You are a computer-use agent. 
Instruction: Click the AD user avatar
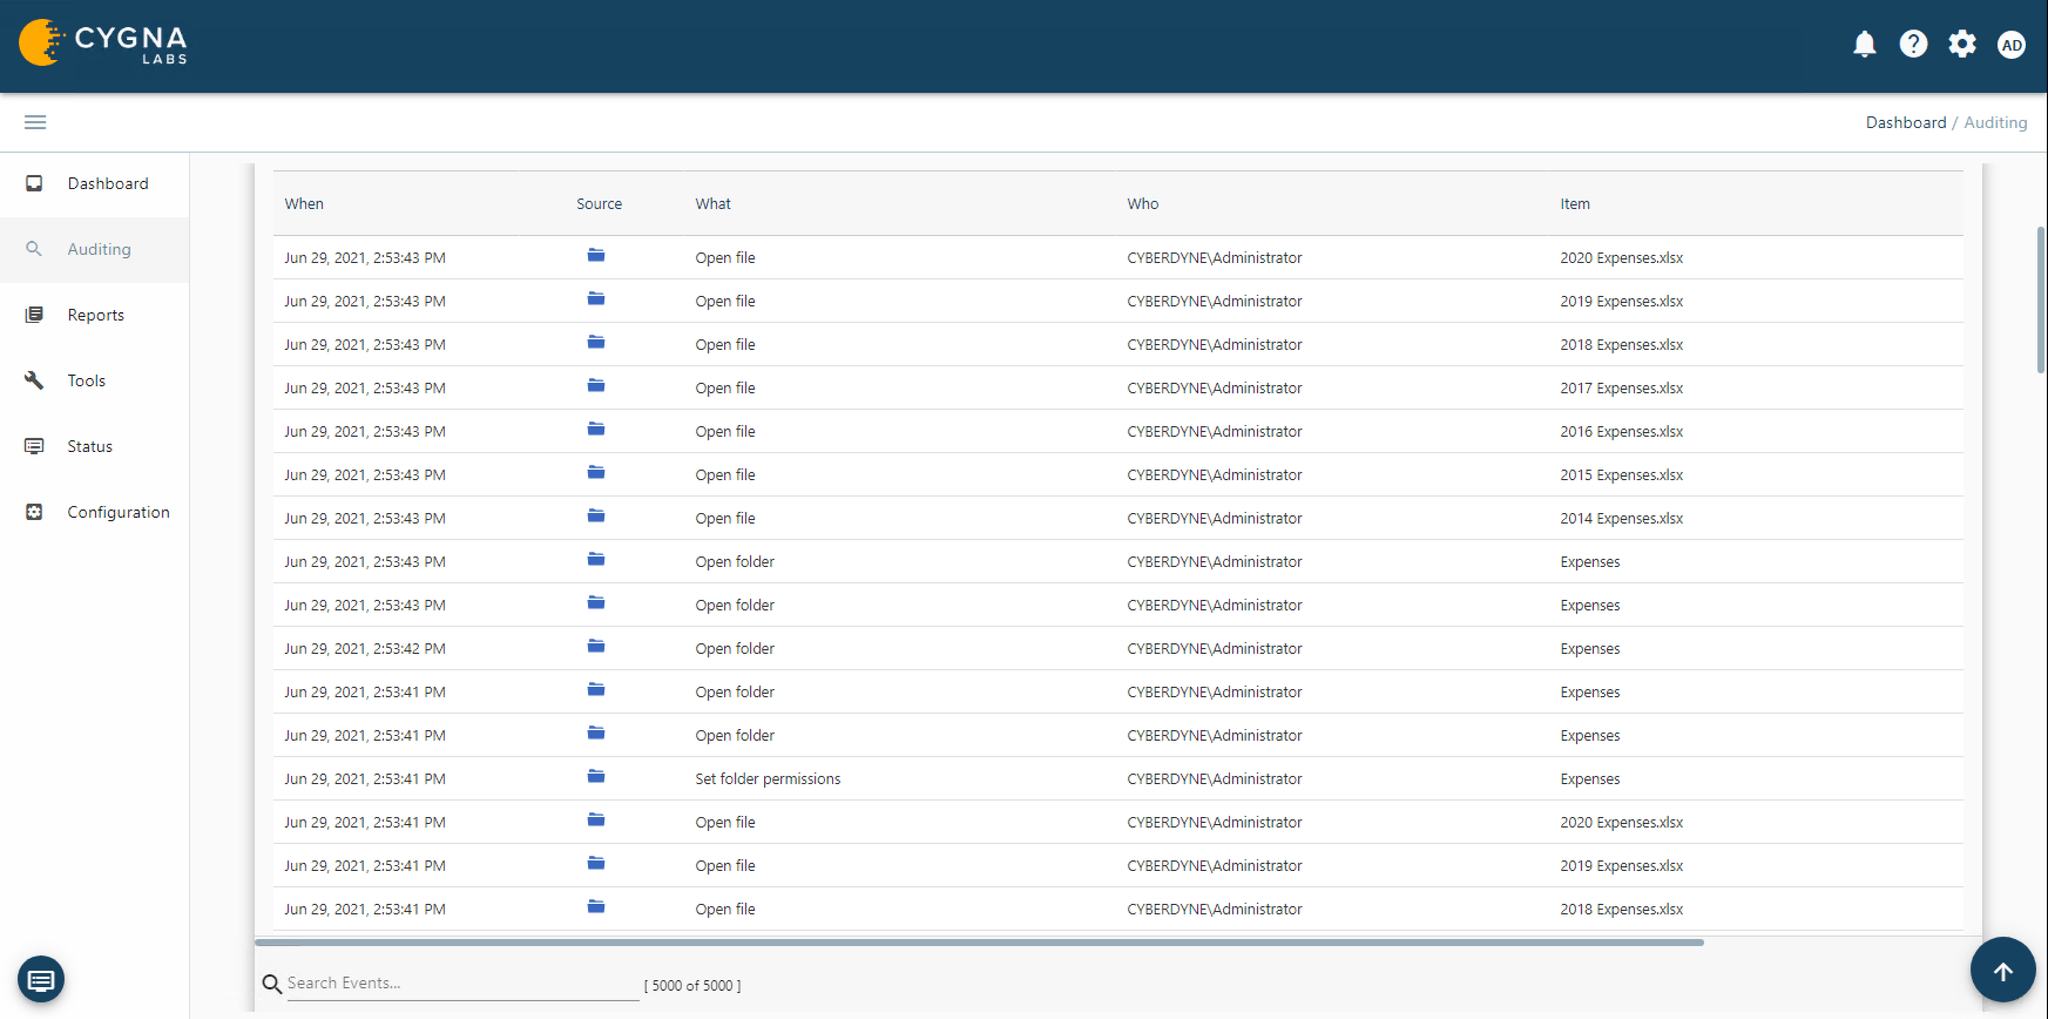[x=2011, y=44]
